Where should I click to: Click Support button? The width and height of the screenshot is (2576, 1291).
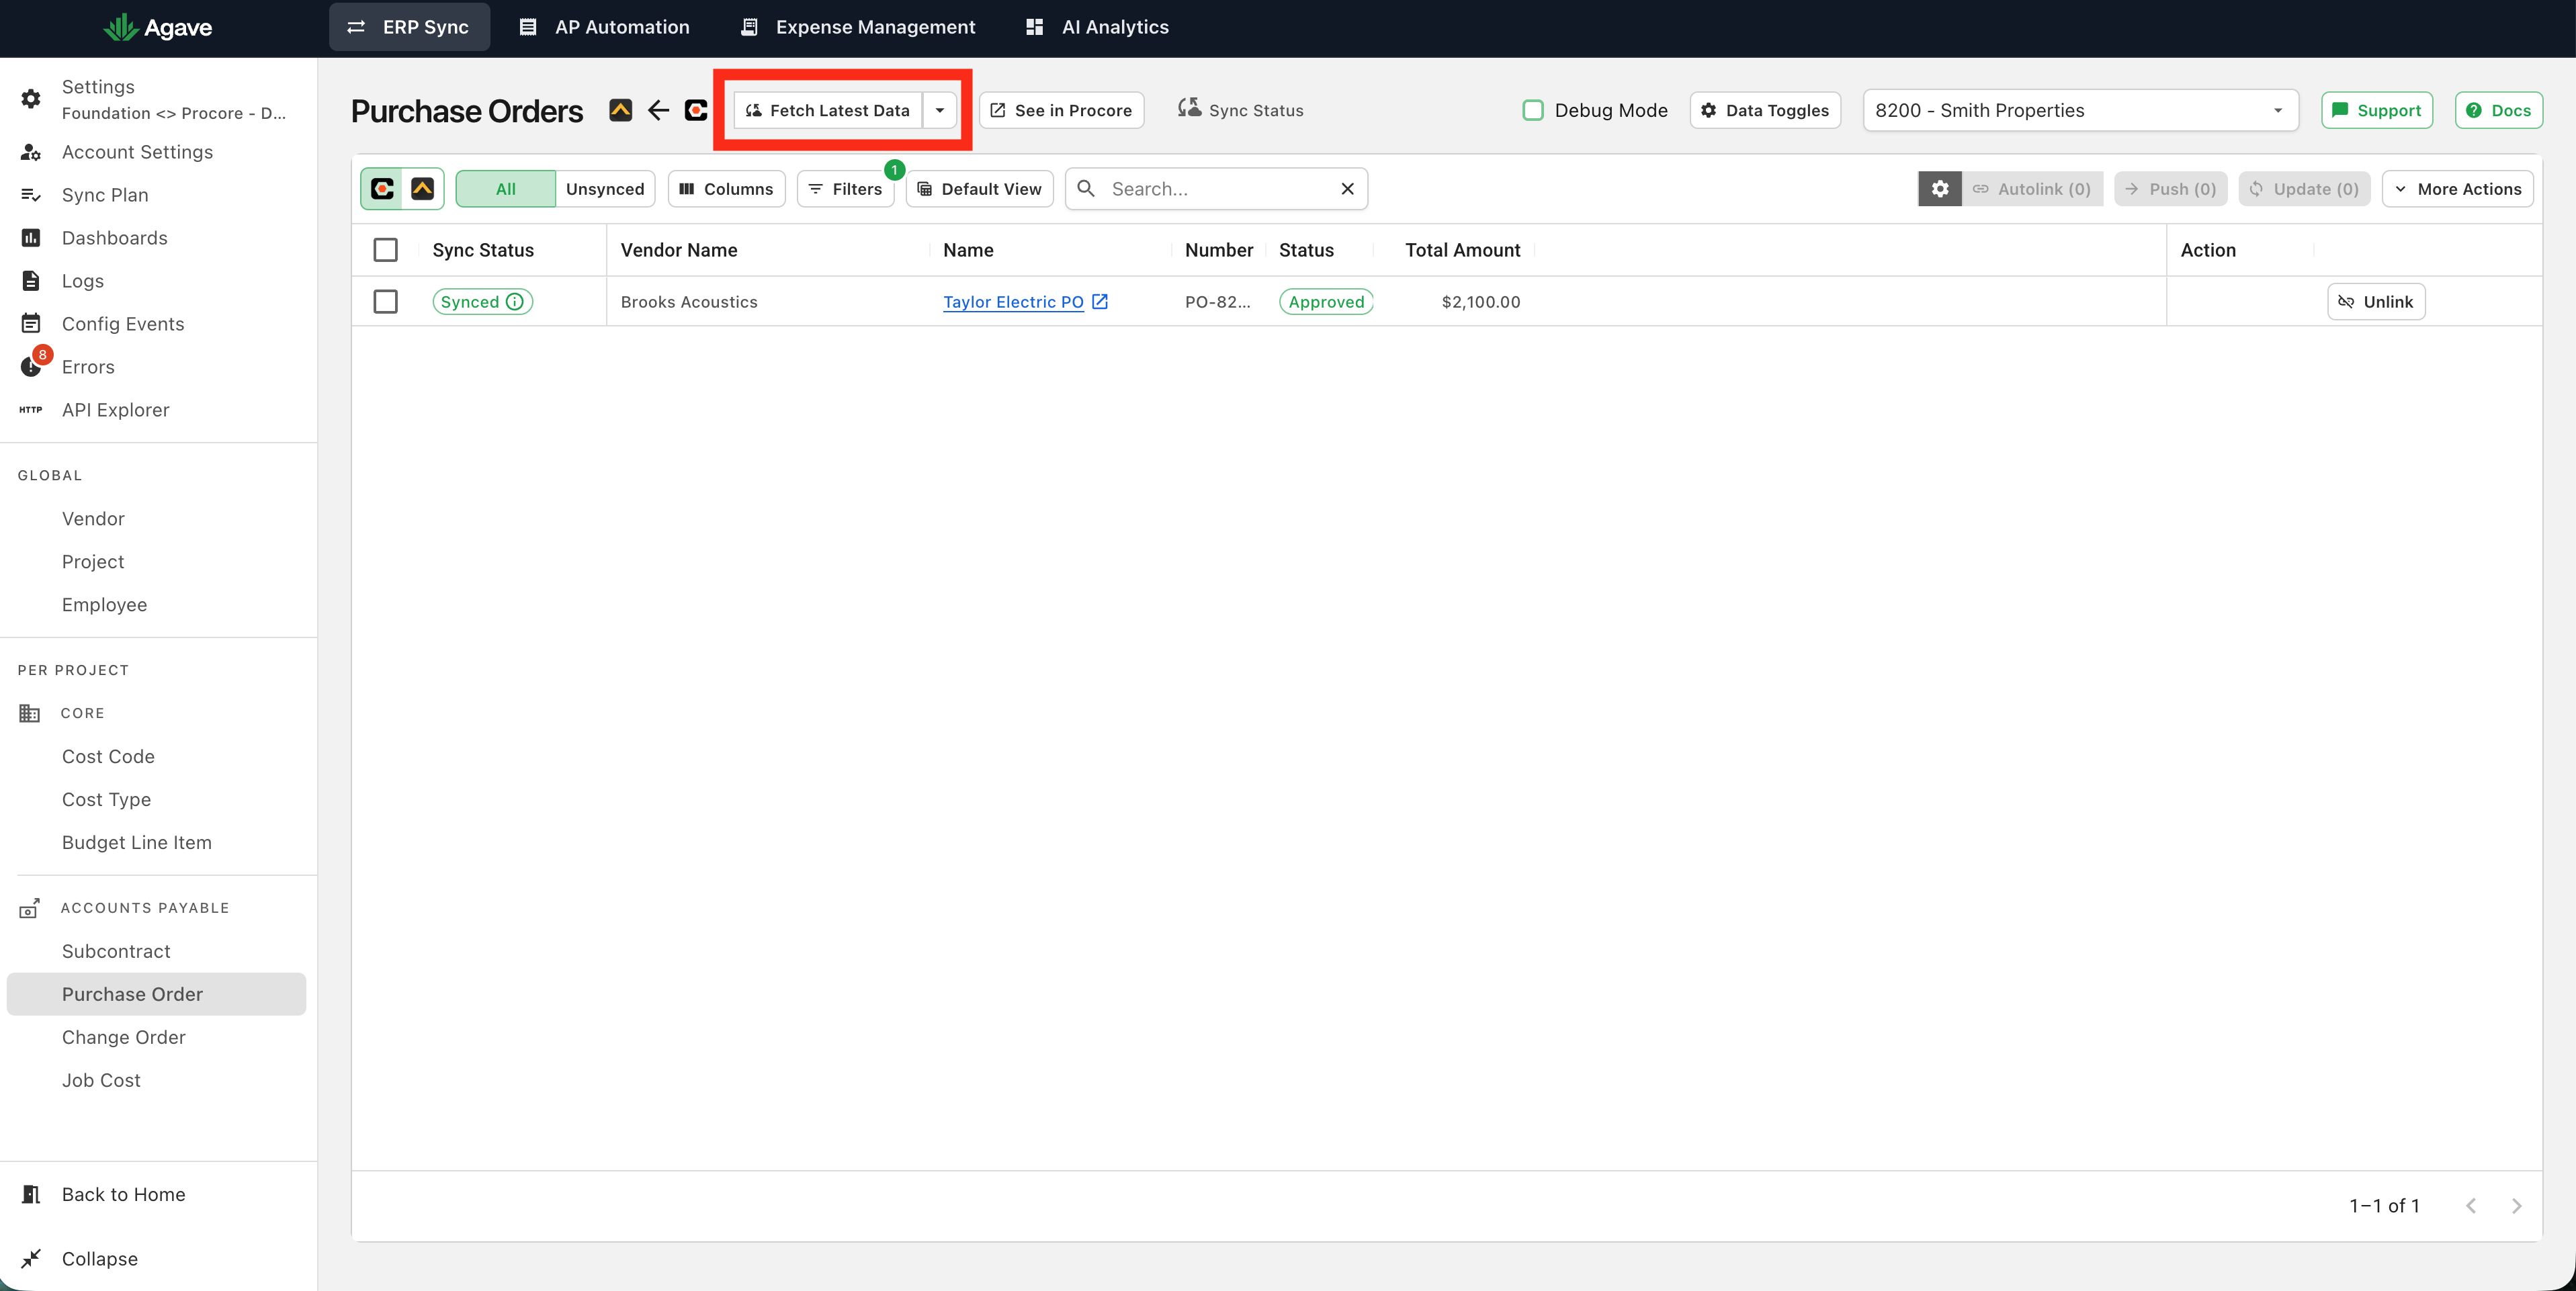click(x=2377, y=110)
